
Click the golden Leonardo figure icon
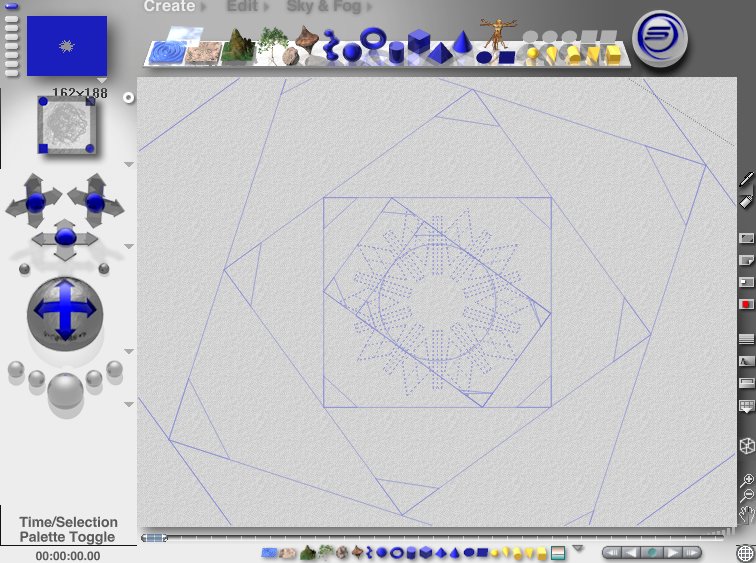tap(498, 33)
